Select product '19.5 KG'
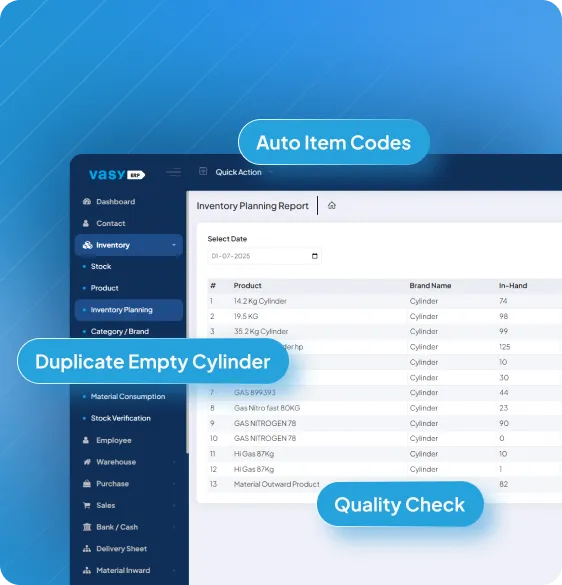Screen dimensions: 562x585 pos(246,316)
